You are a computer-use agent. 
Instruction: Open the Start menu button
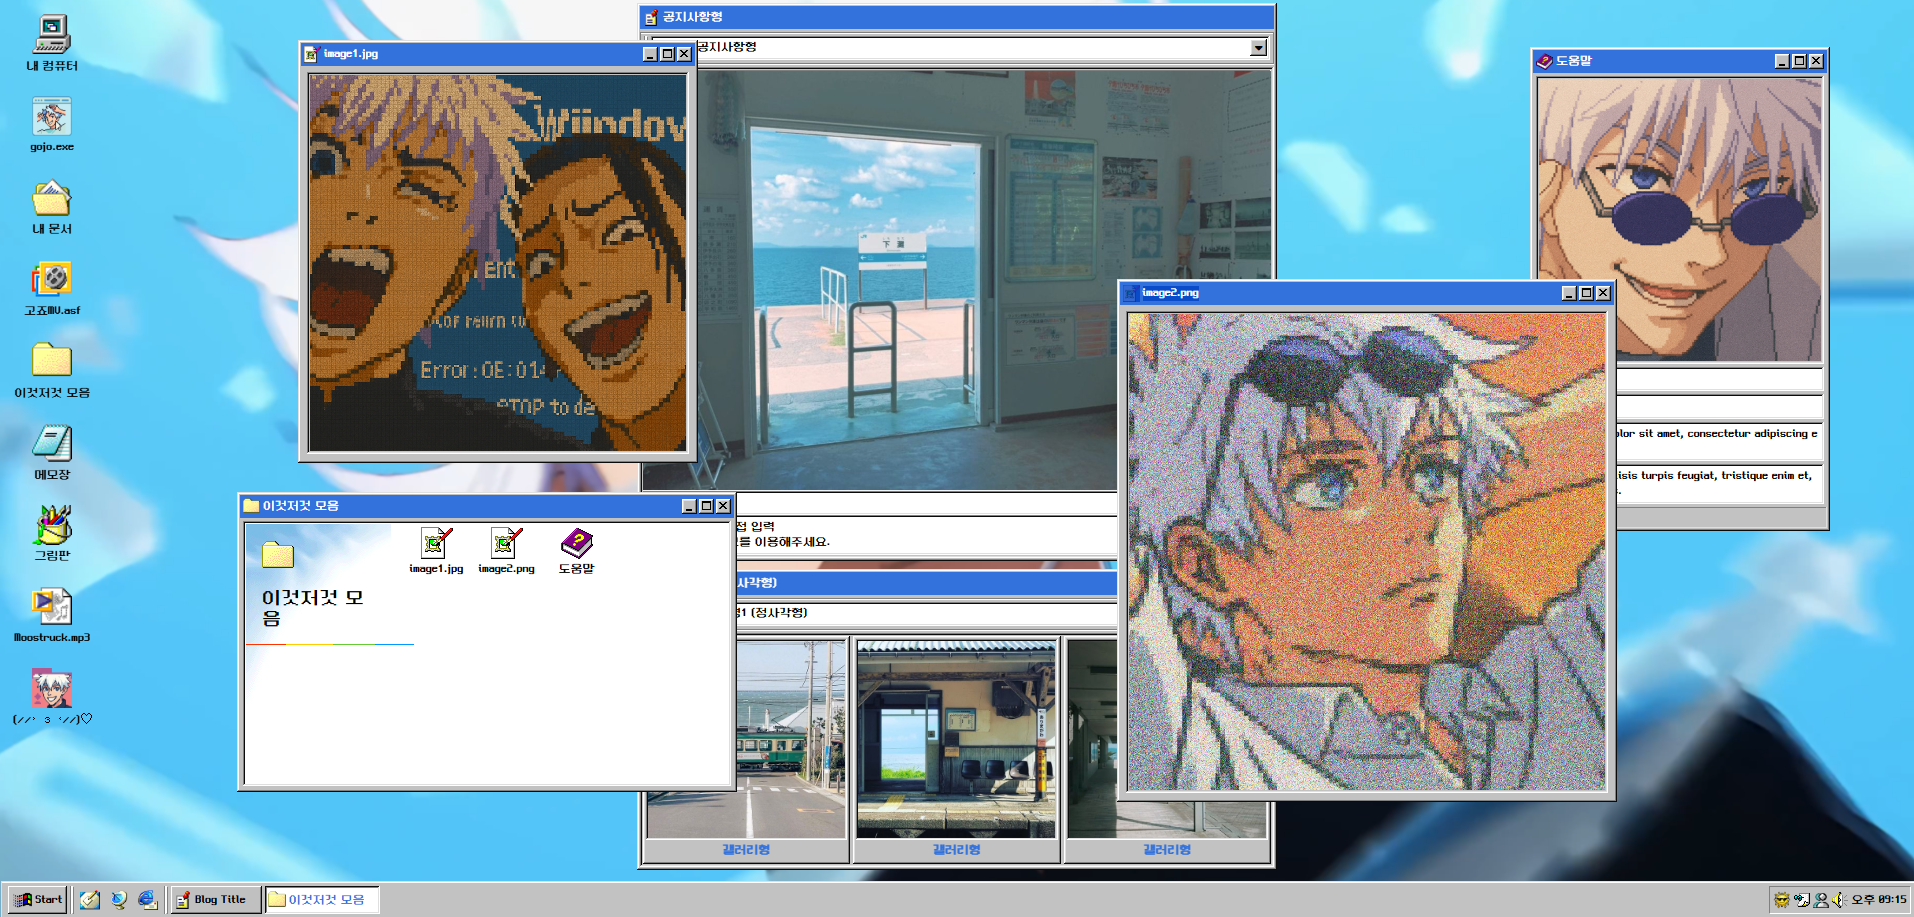pyautogui.click(x=38, y=899)
